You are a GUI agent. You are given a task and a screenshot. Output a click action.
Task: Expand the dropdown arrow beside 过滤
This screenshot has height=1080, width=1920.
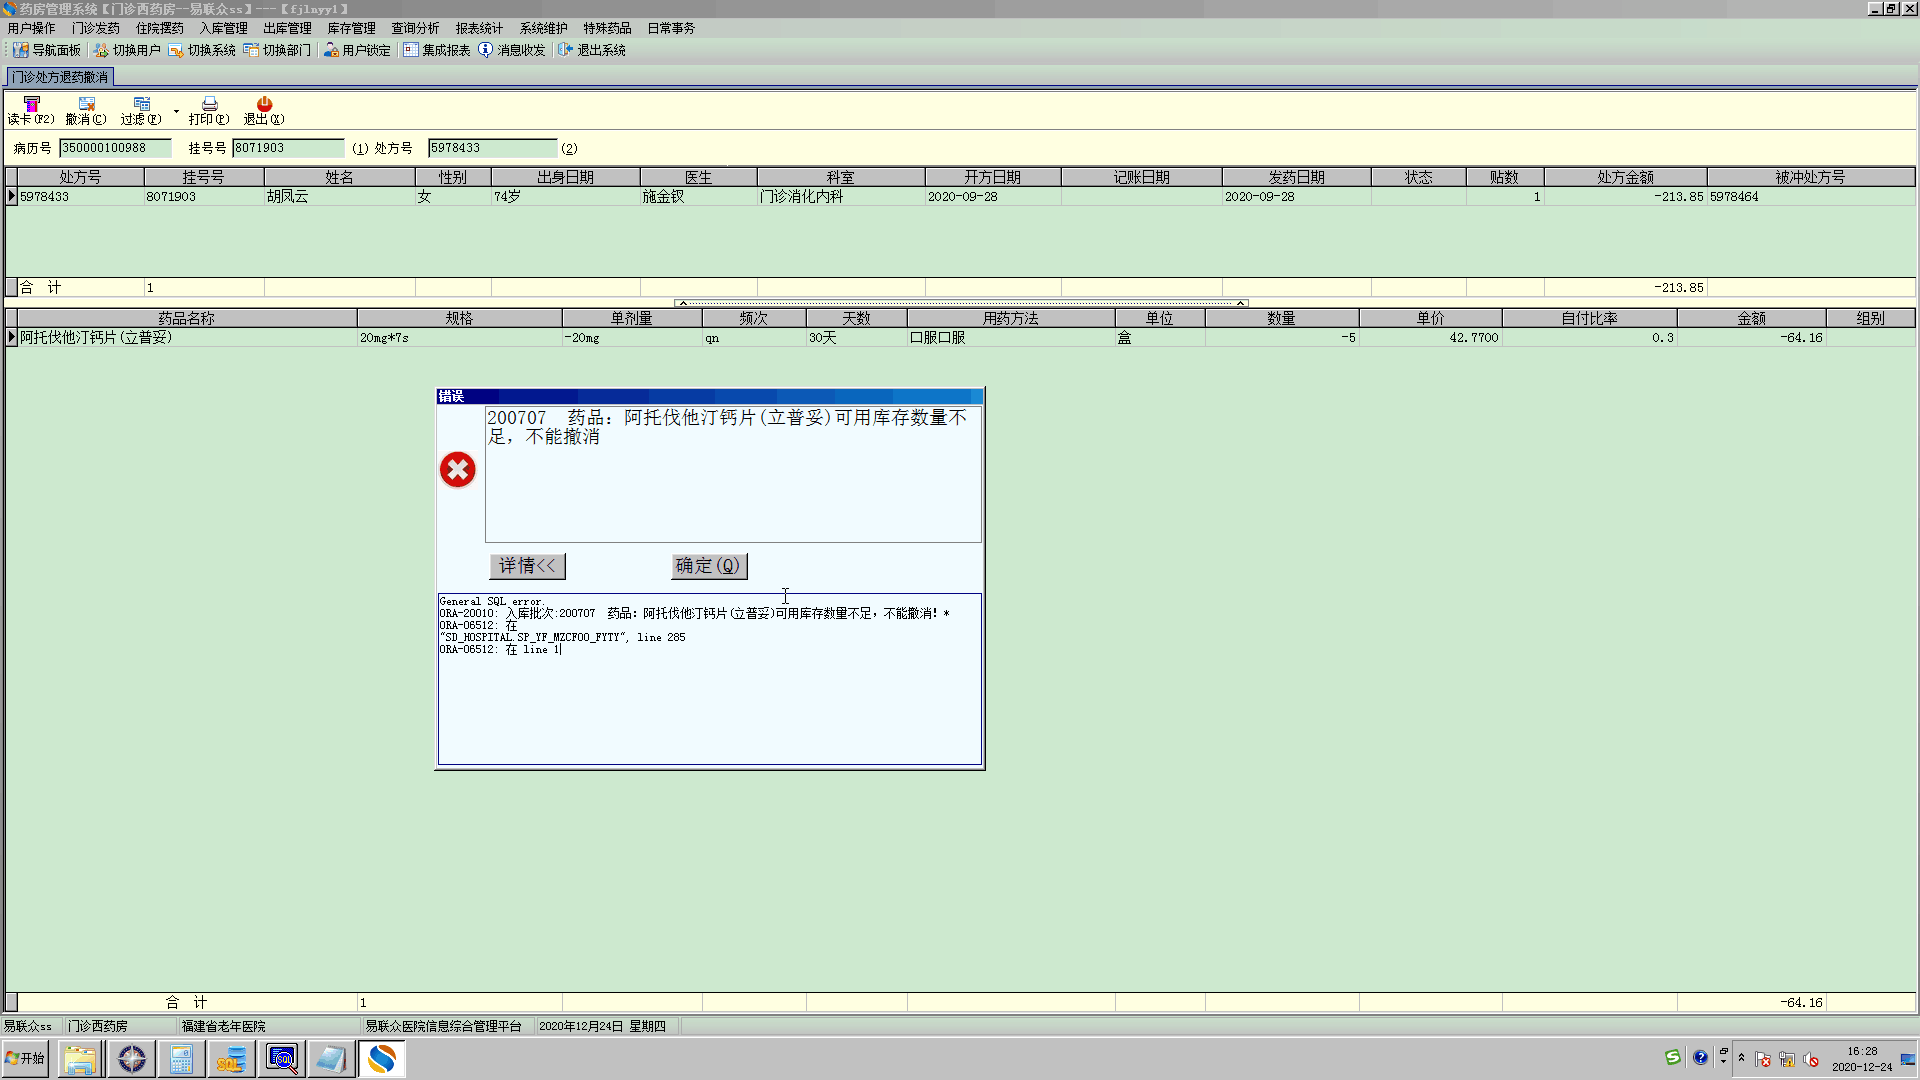pos(177,112)
